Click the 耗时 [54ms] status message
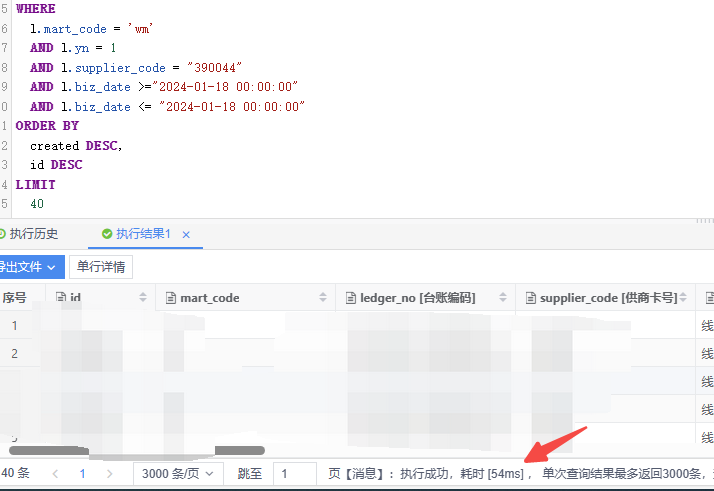The height and width of the screenshot is (491, 714). coord(492,474)
